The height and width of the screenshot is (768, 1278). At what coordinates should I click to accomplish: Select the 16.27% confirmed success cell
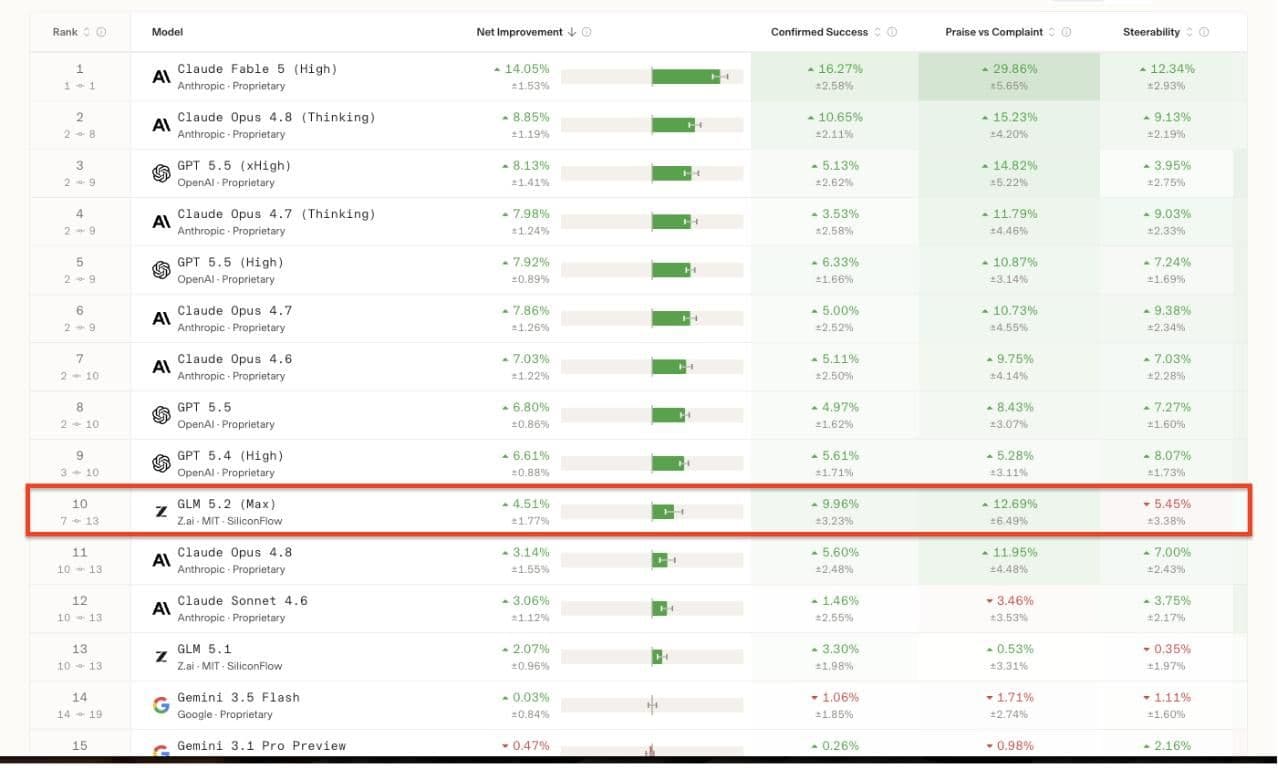[x=835, y=77]
